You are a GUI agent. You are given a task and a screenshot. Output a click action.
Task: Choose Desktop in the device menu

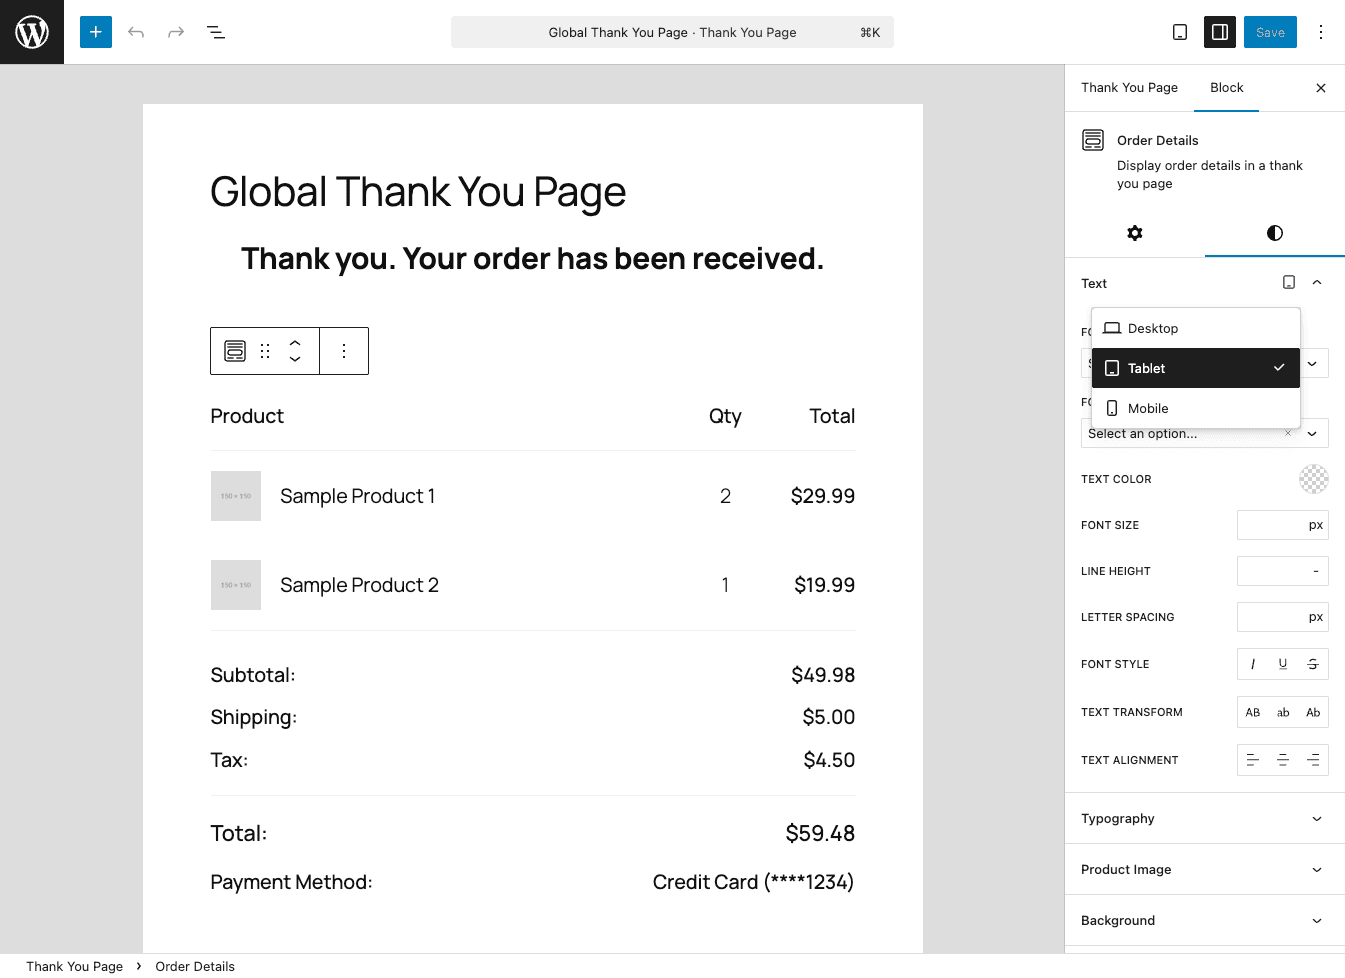tap(1152, 328)
